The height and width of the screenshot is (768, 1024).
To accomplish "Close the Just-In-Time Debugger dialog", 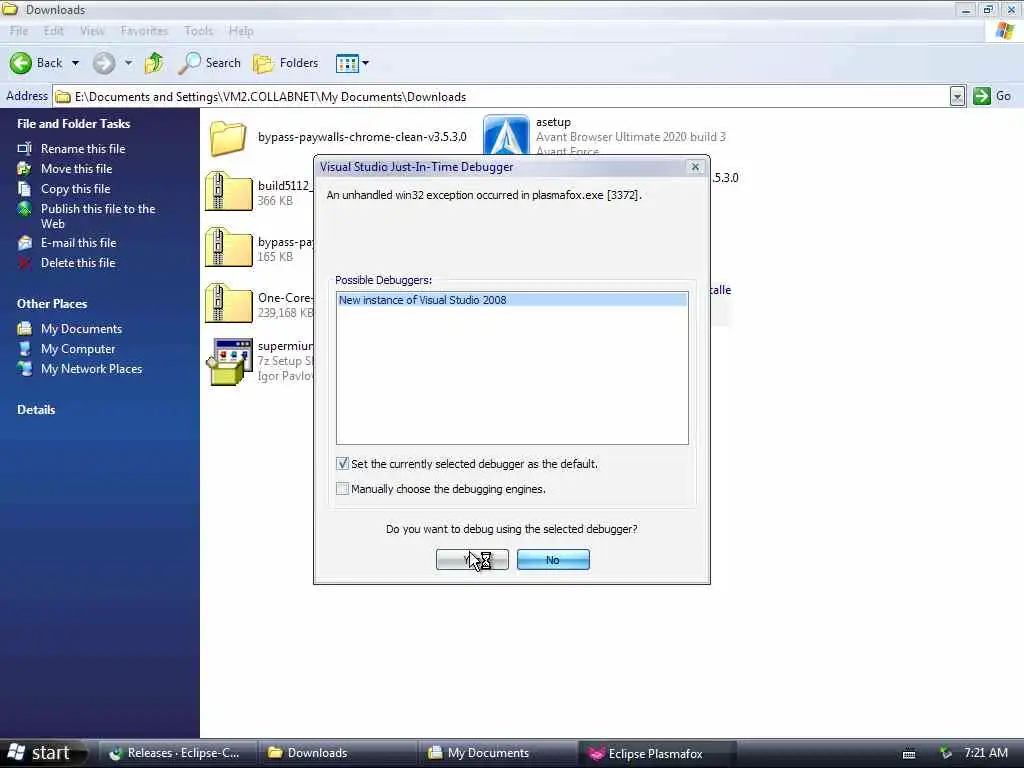I will pyautogui.click(x=695, y=167).
